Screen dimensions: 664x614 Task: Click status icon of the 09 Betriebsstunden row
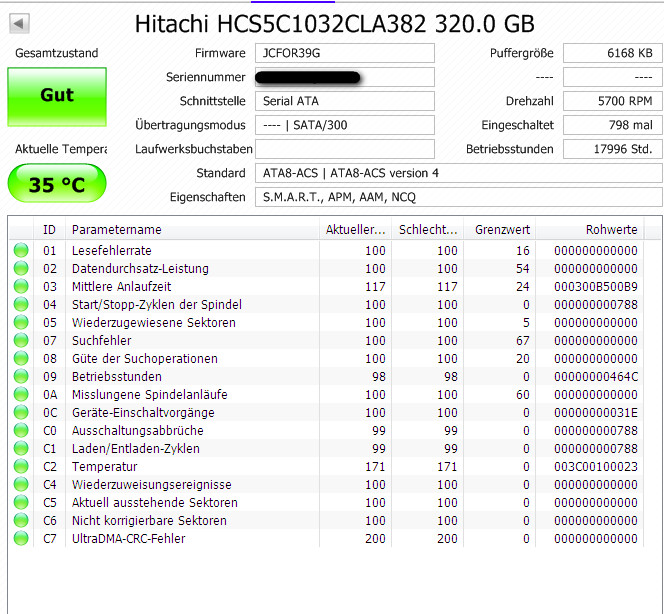coord(21,376)
